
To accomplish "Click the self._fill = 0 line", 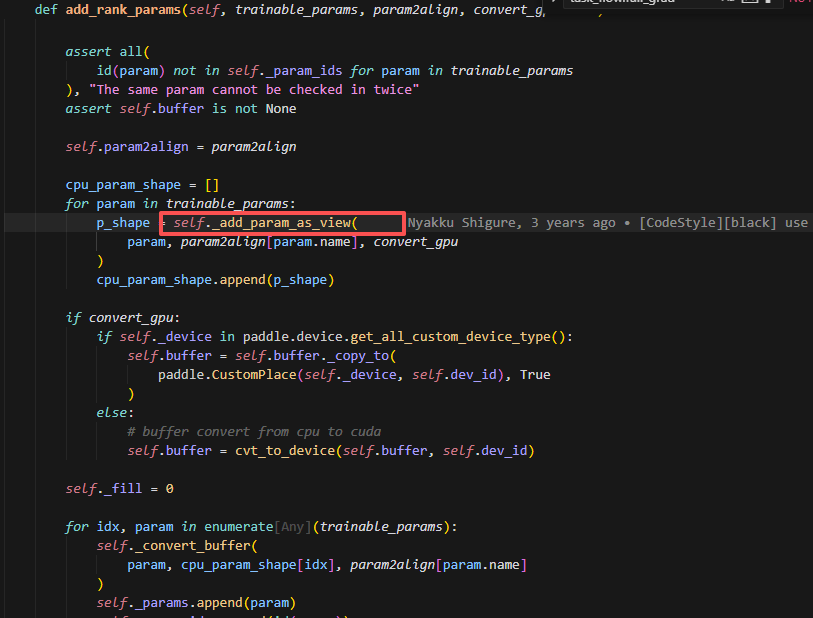I will (119, 489).
